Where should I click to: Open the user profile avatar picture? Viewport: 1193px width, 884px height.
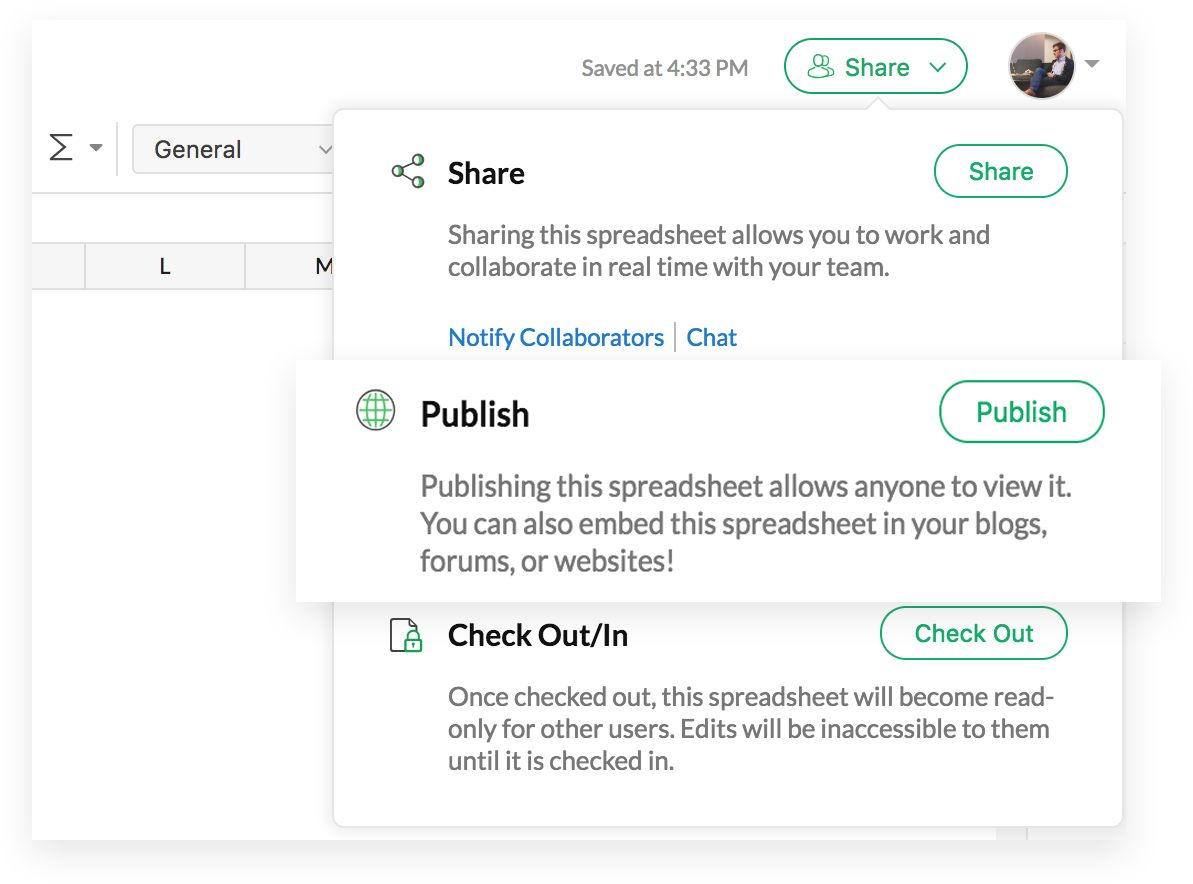tap(1041, 66)
